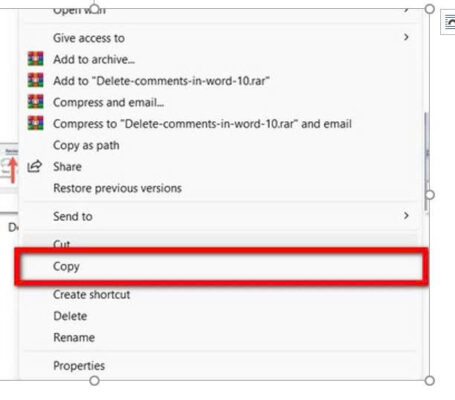Click WinRAR icon beside Add to archive
Screen dimensions: 455x400
(35, 59)
